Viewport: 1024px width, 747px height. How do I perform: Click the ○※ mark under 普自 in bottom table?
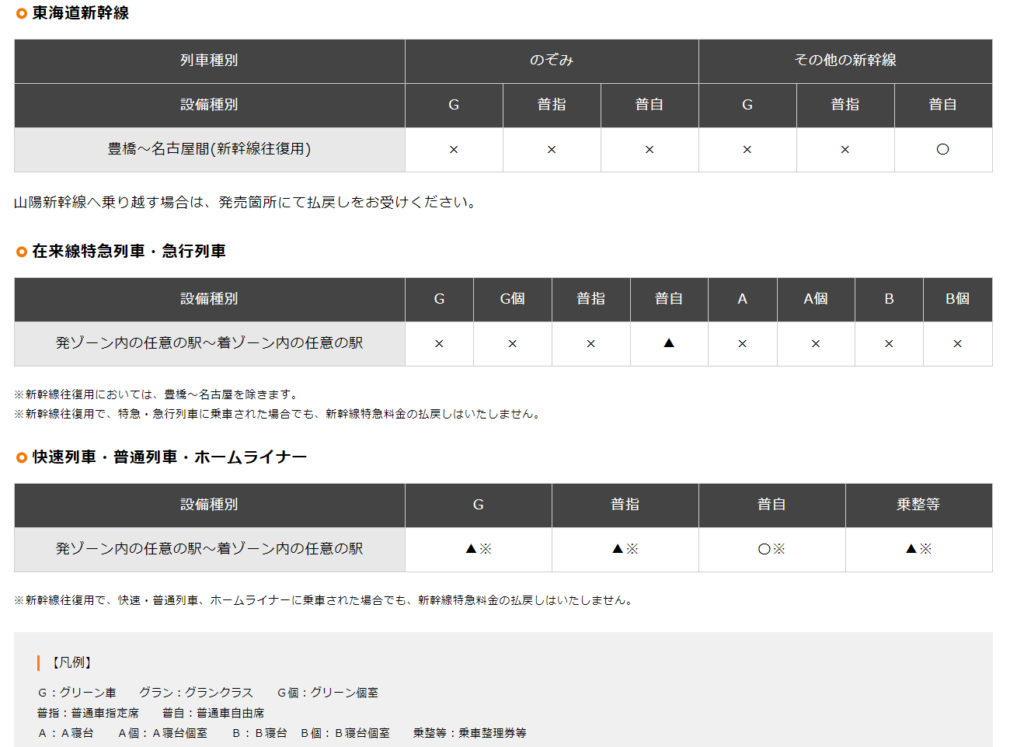pos(772,549)
